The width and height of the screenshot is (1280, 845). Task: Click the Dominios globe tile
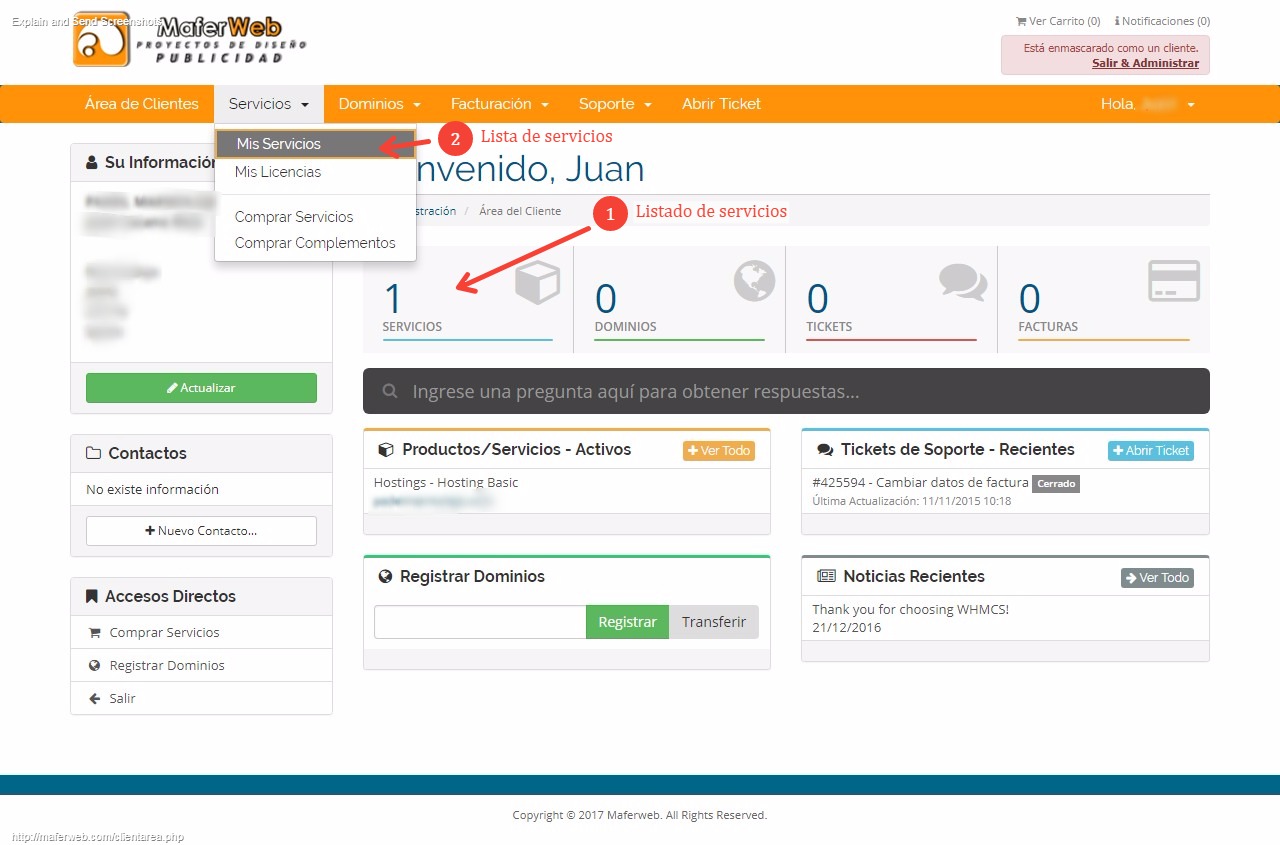[679, 300]
